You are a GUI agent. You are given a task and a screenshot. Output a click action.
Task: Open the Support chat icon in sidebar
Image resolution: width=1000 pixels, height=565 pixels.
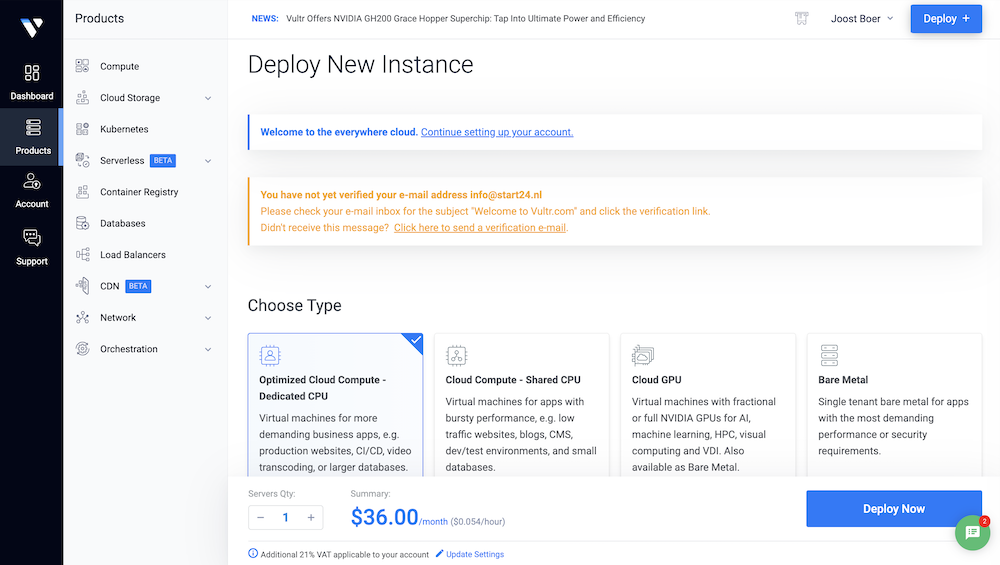click(32, 238)
